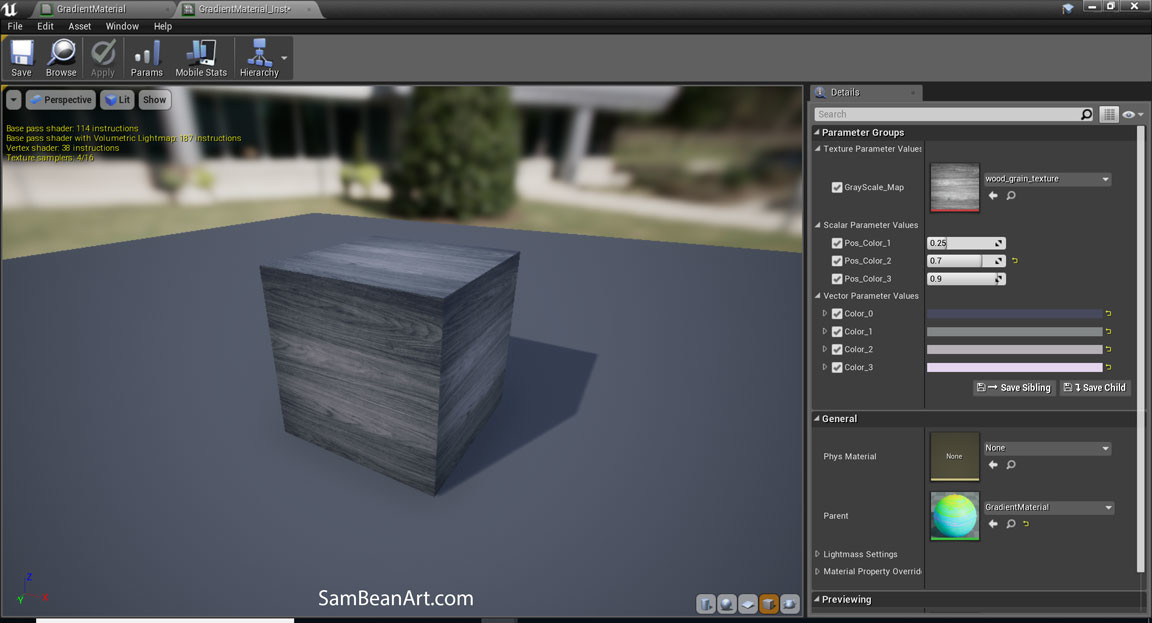Click the Save Child button
This screenshot has height=623, width=1152.
point(1095,387)
